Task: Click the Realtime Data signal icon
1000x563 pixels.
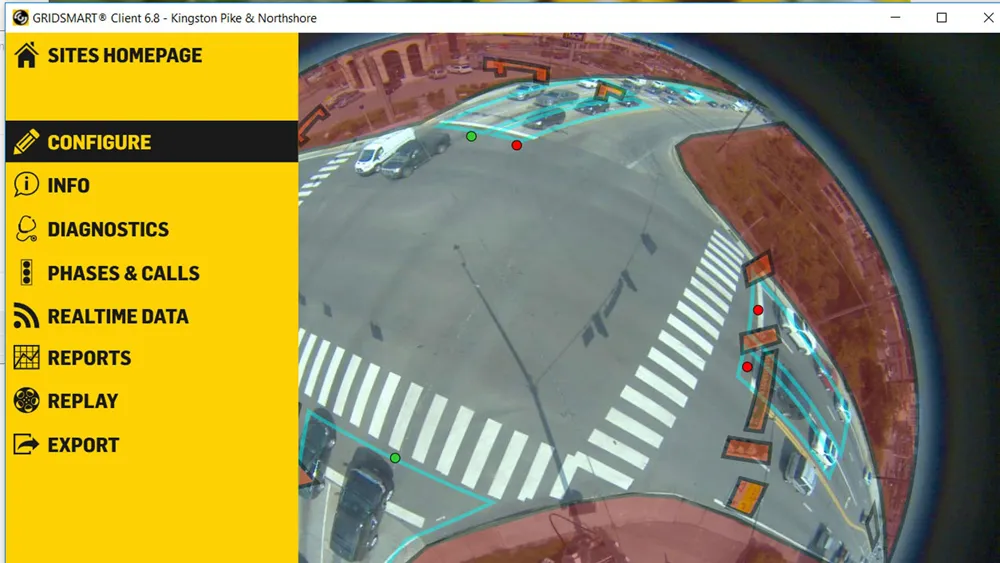Action: tap(26, 316)
